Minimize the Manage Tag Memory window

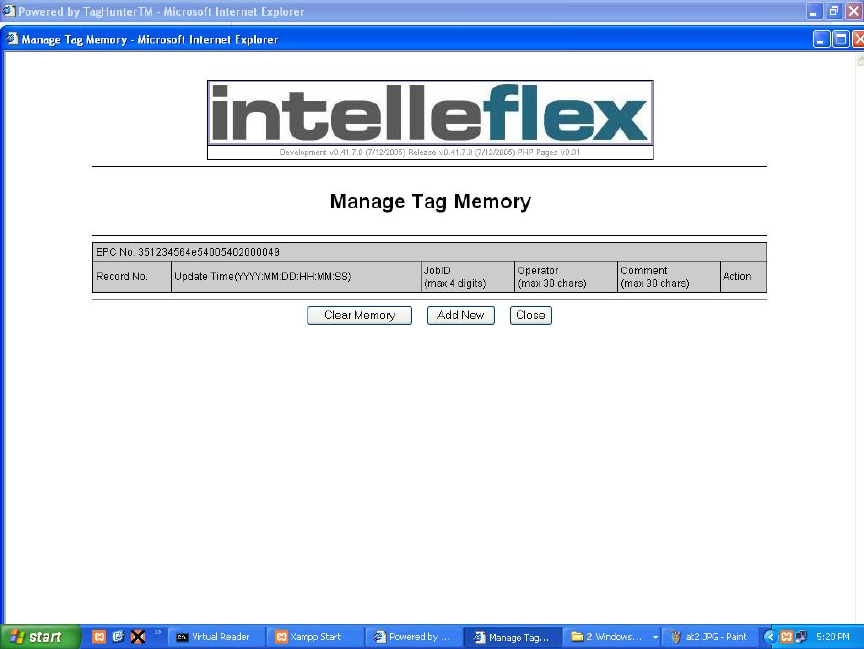coord(821,39)
